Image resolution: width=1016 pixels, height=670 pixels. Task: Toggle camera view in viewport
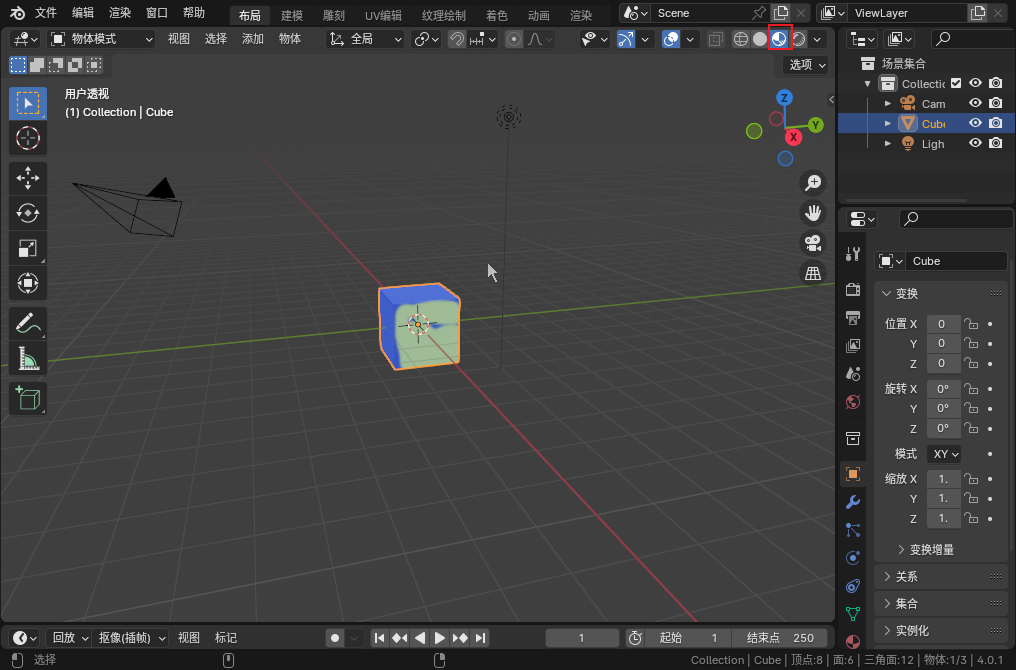point(813,243)
